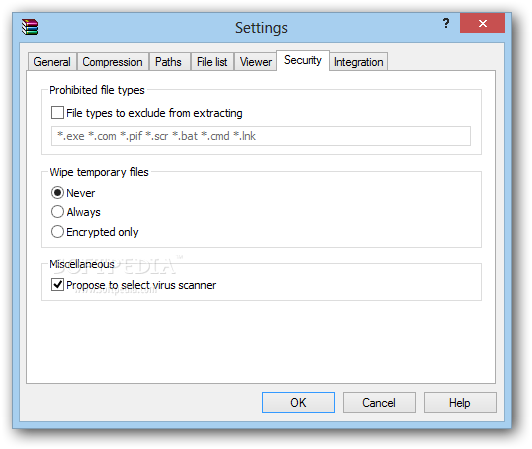Click the Cancel button

[x=379, y=403]
